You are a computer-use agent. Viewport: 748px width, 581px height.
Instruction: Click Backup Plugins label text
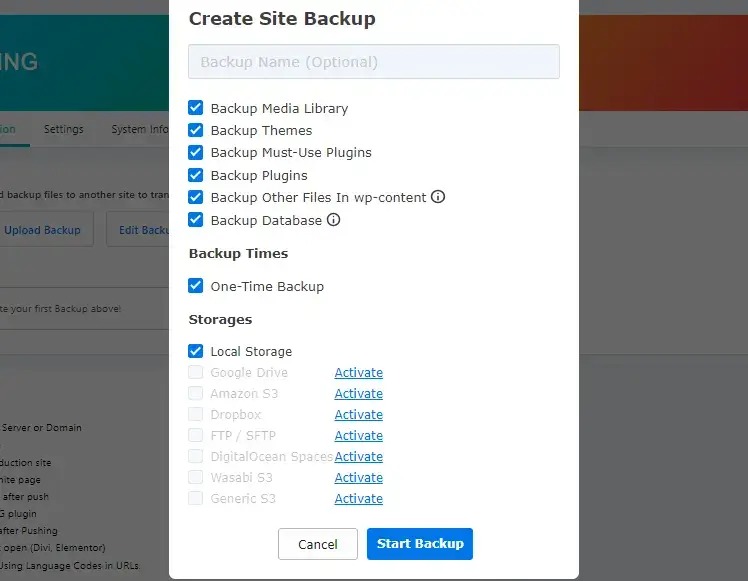click(x=259, y=176)
